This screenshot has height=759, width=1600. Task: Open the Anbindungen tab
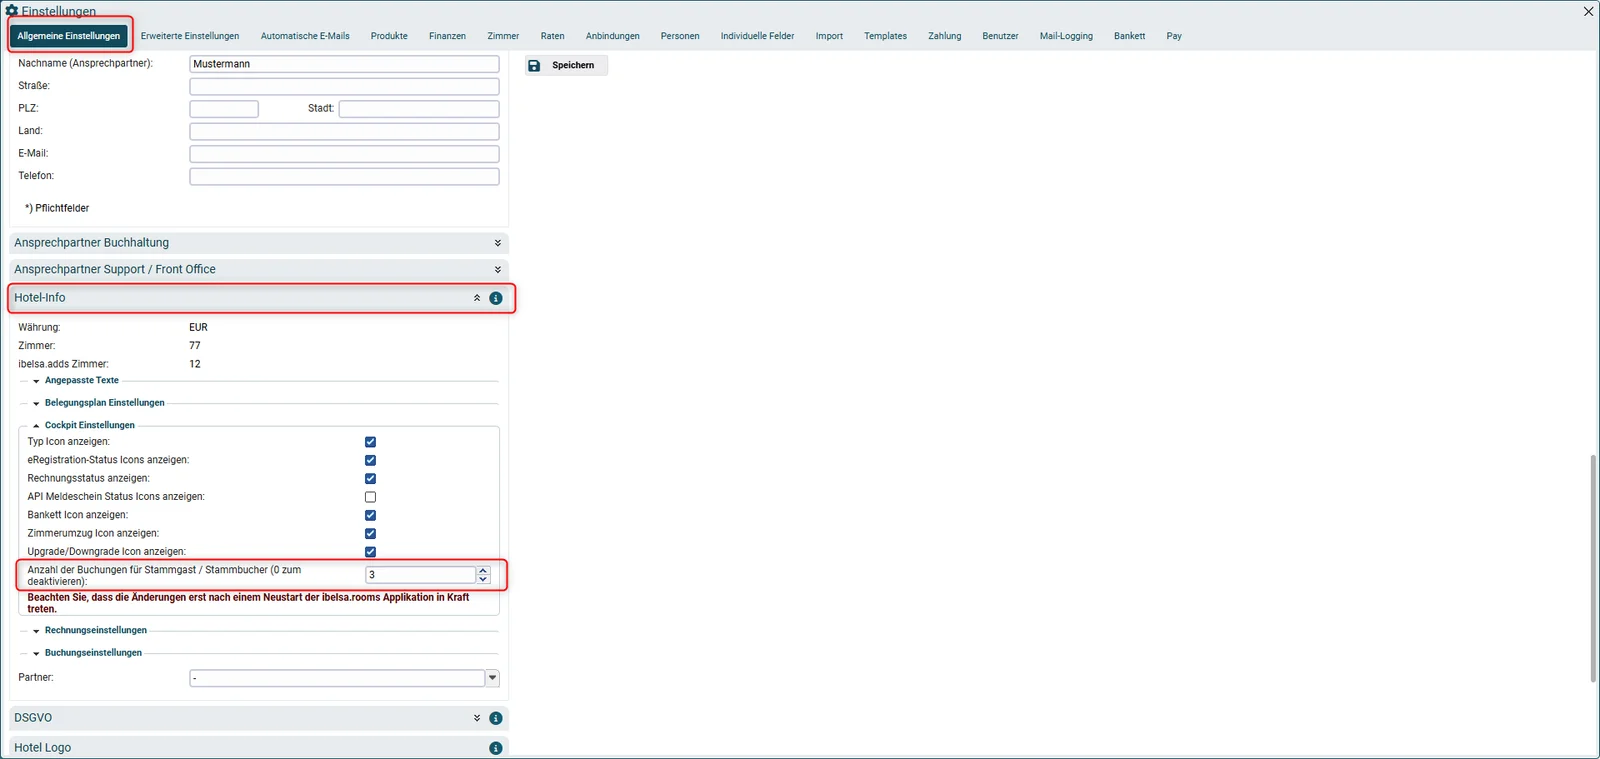[x=613, y=36]
